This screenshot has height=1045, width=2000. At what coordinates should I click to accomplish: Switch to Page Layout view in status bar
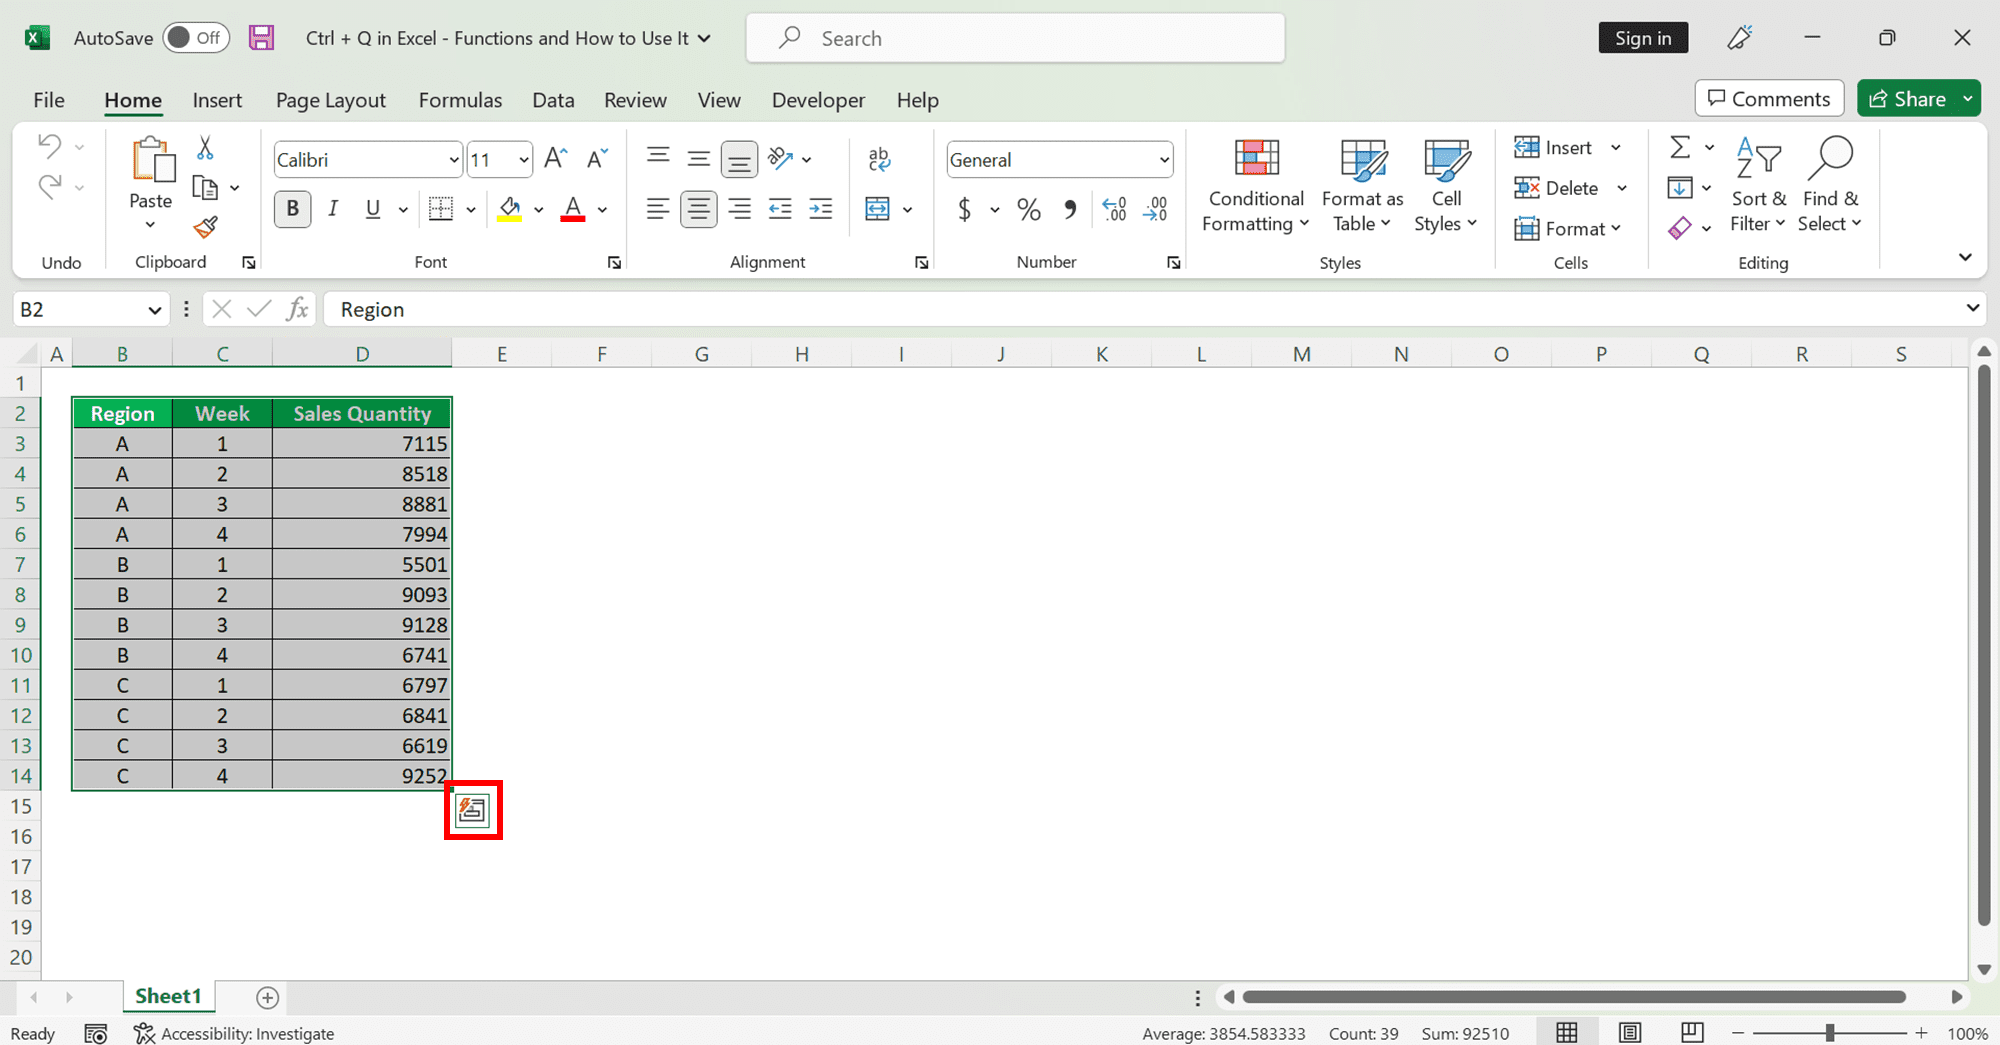(1630, 1033)
